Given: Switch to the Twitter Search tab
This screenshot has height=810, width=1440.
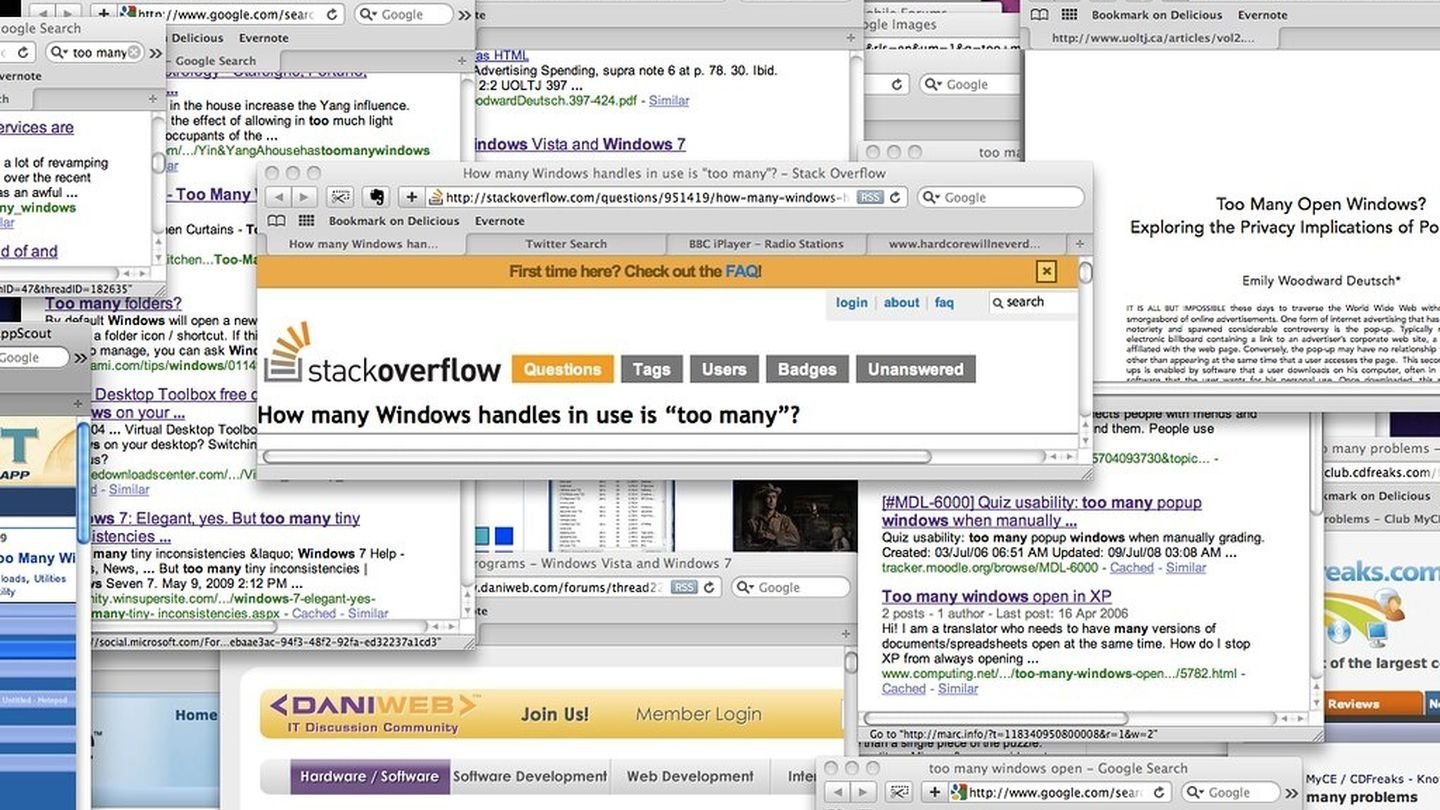Looking at the screenshot, I should [x=566, y=244].
